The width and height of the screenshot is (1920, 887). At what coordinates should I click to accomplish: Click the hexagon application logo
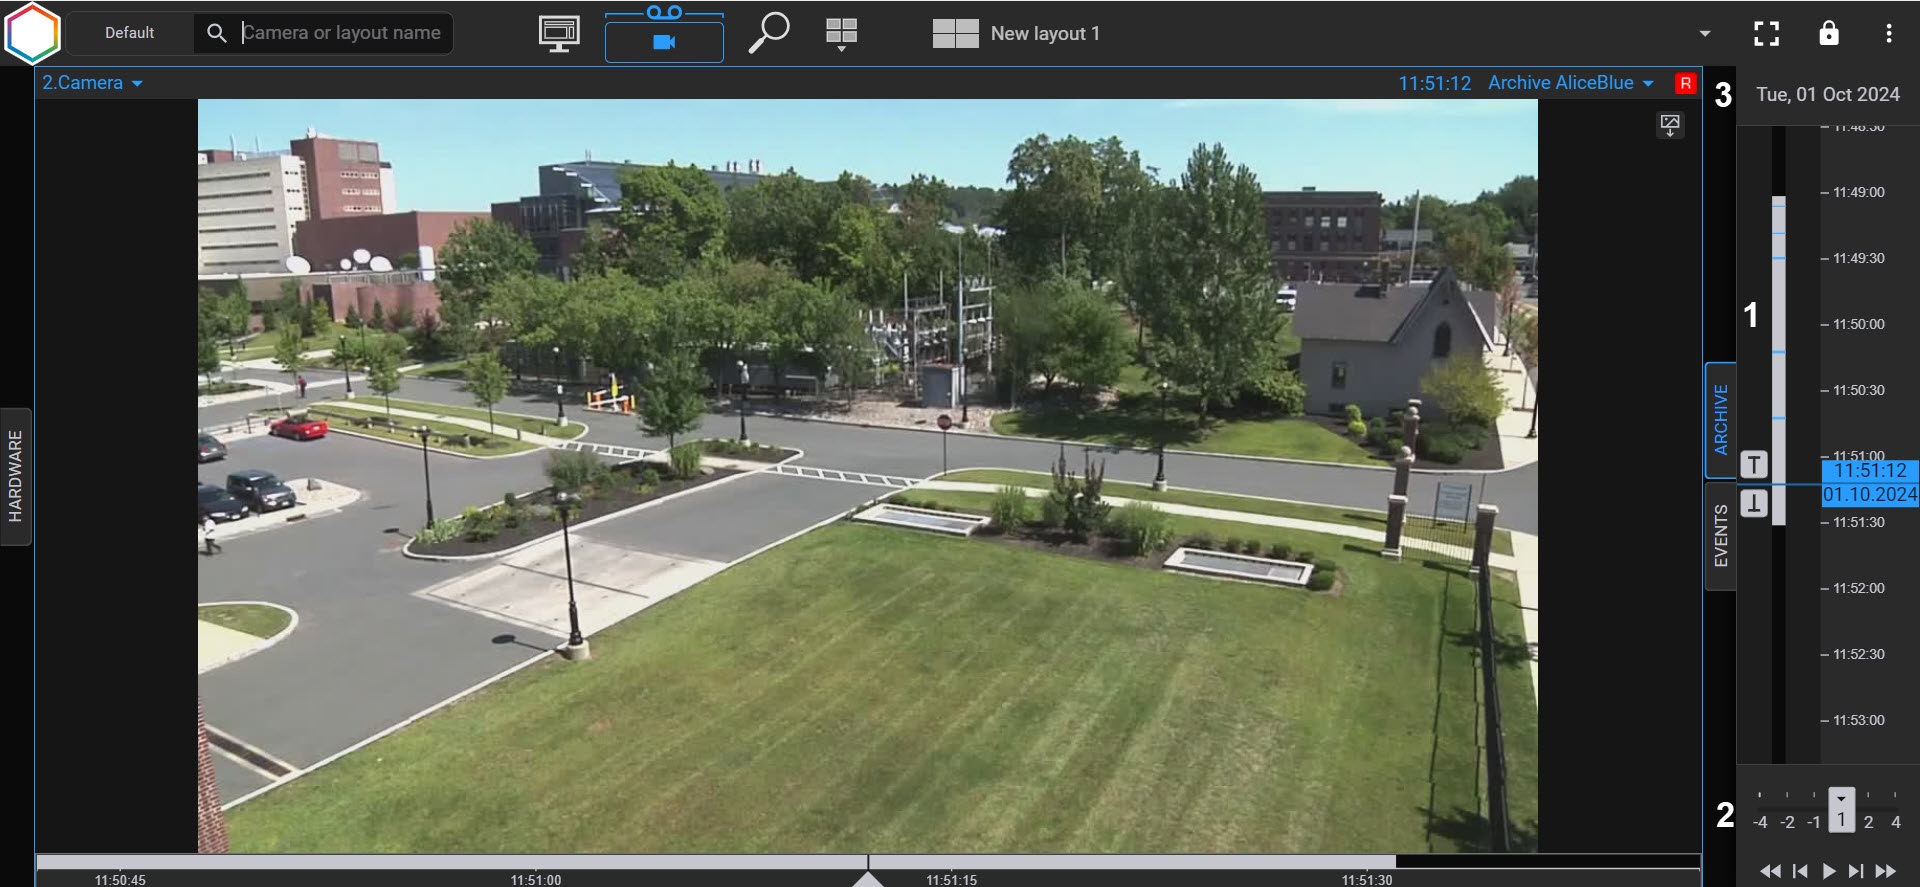click(x=33, y=33)
